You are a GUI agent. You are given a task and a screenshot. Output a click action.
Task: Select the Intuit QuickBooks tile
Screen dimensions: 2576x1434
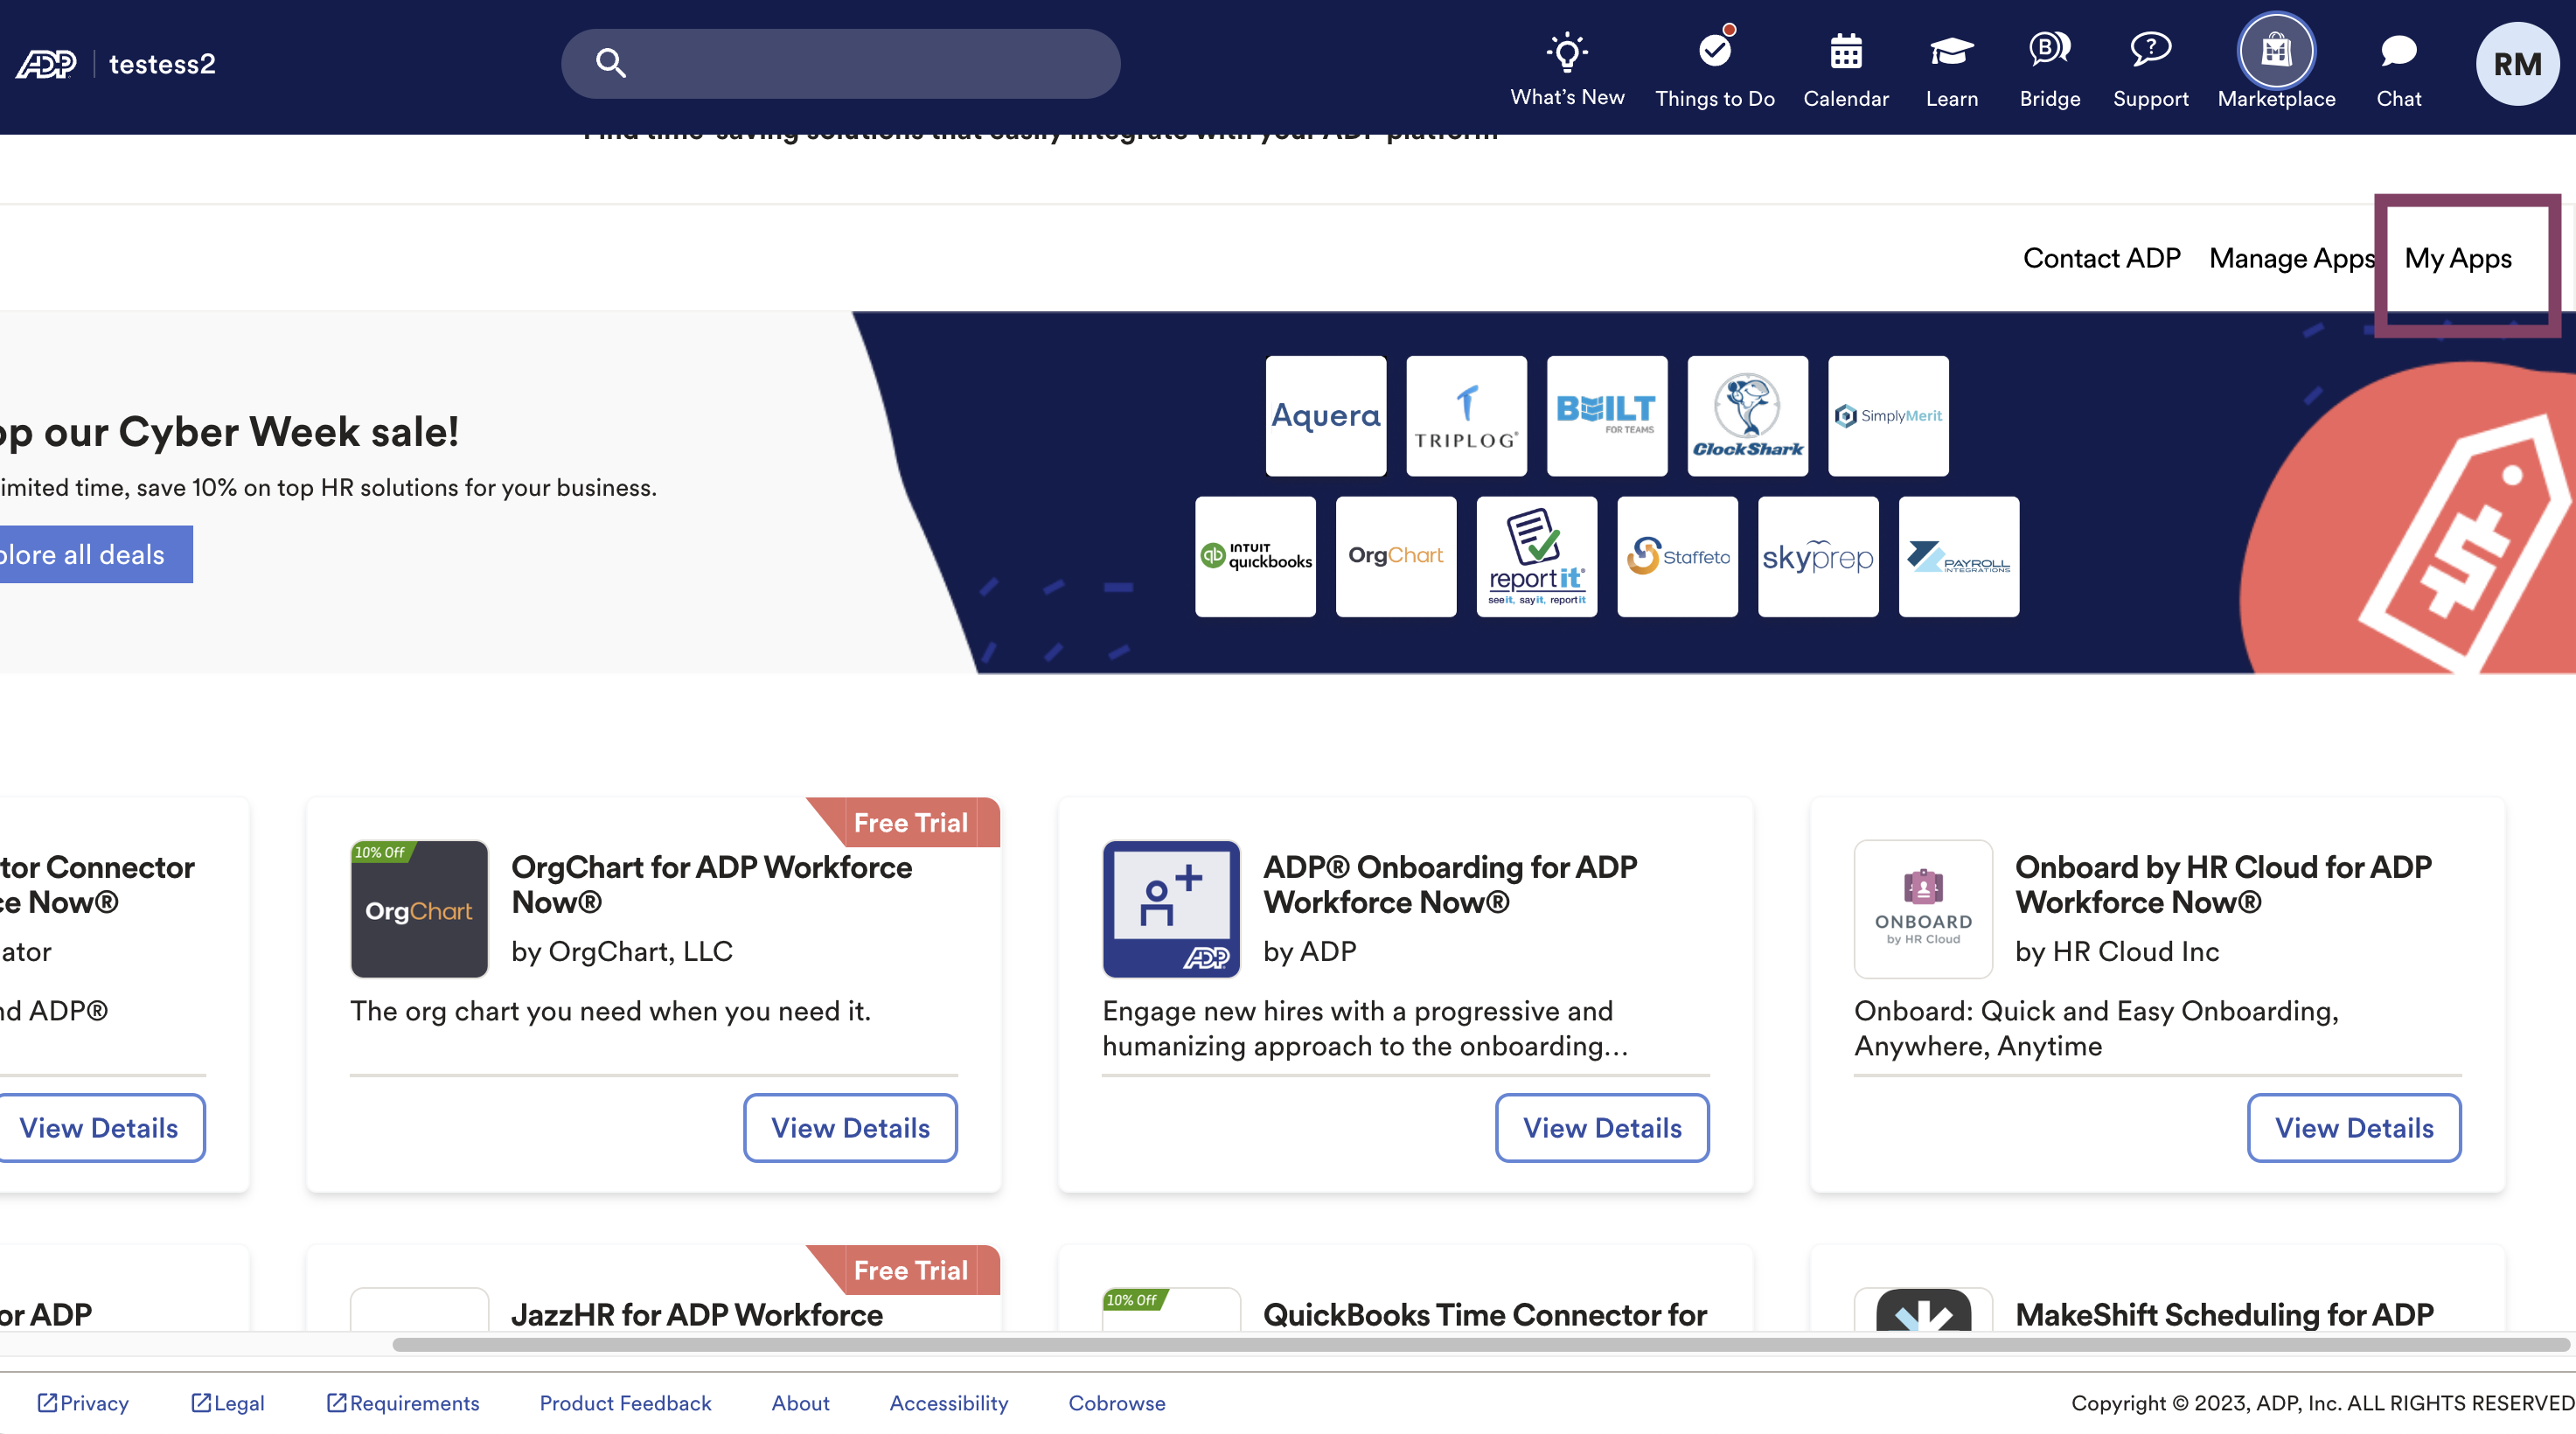[1255, 557]
